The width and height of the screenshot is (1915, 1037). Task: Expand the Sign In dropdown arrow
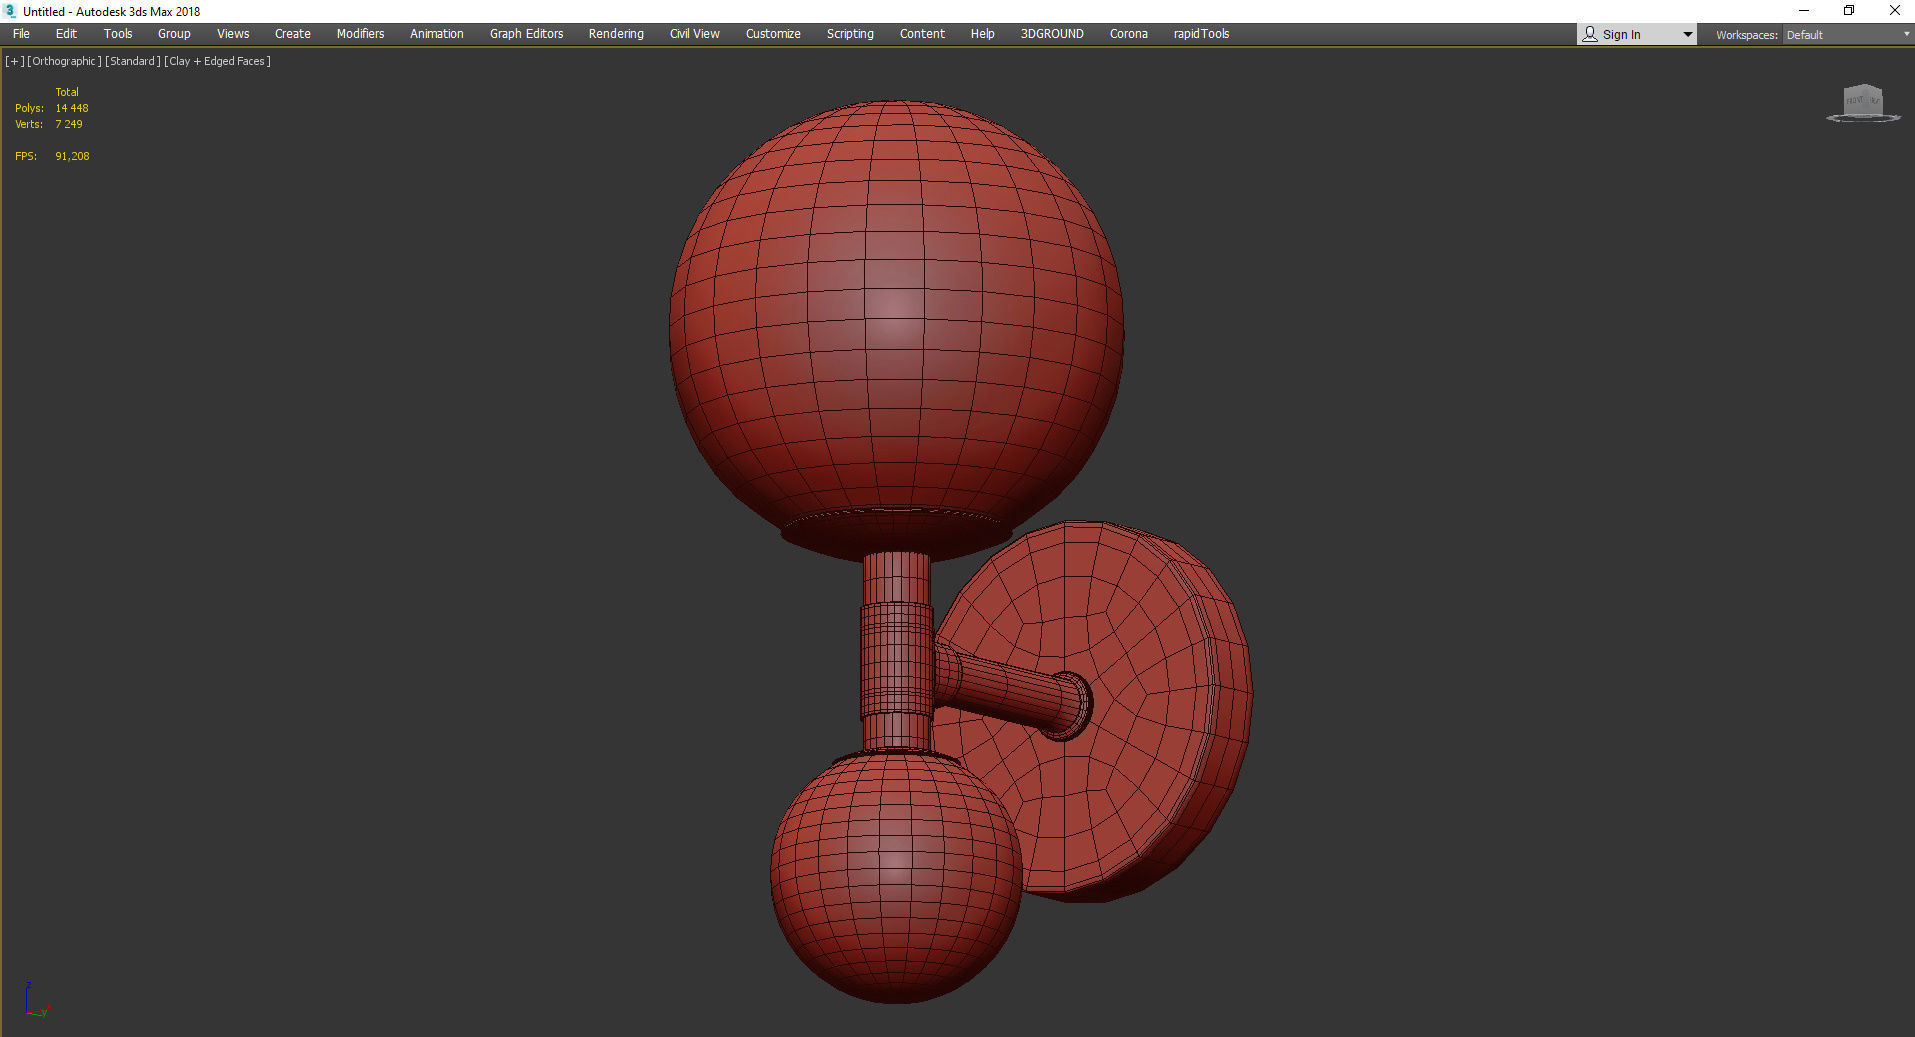[1688, 35]
